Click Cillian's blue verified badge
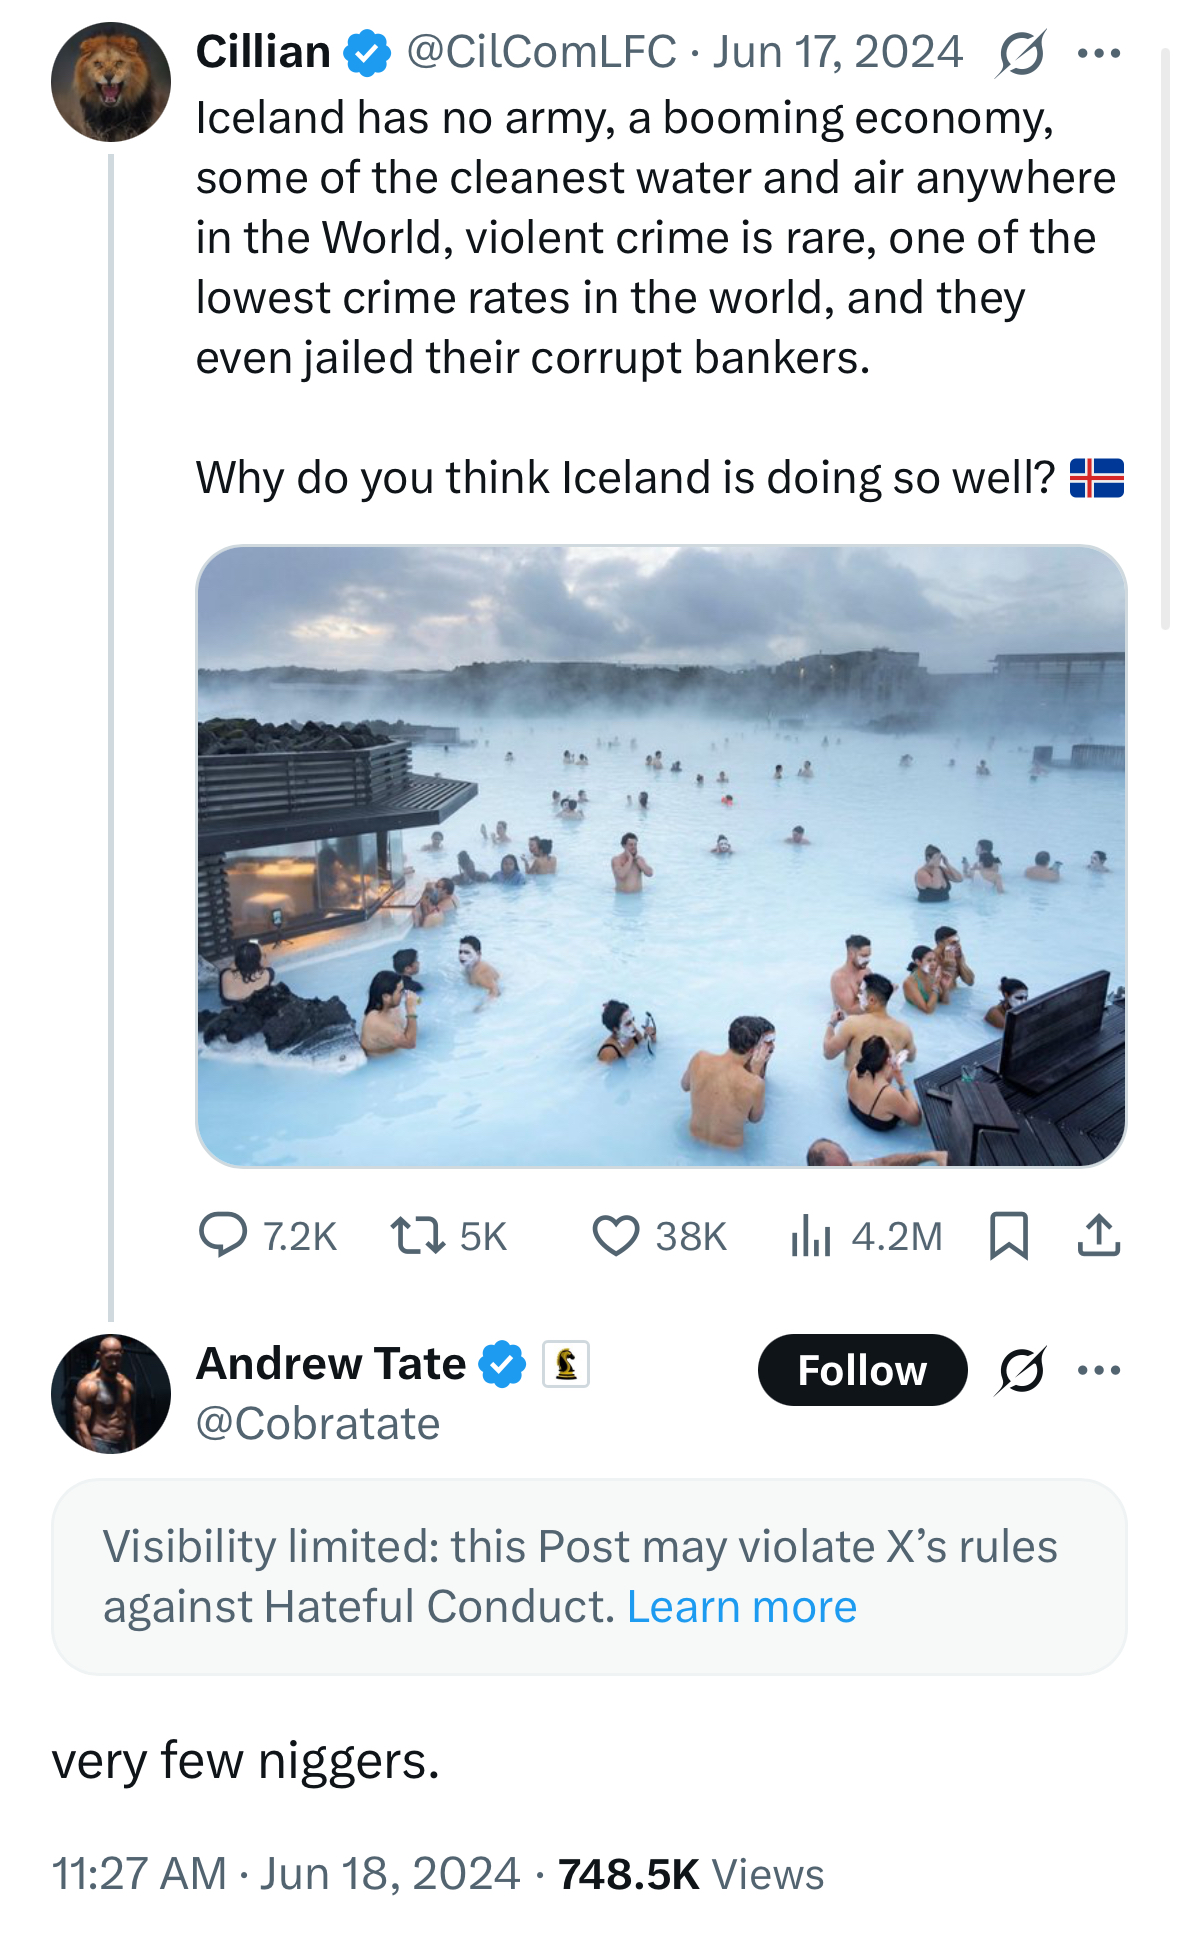The width and height of the screenshot is (1179, 1937). pos(368,53)
